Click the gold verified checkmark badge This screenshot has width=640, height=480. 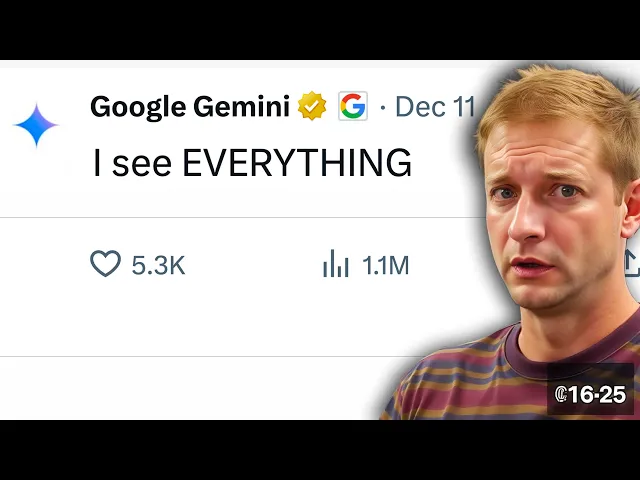point(312,106)
